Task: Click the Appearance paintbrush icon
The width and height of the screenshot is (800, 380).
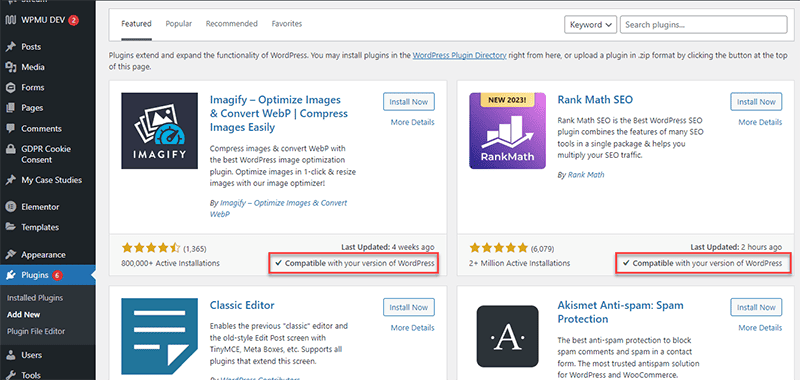Action: click(x=10, y=255)
